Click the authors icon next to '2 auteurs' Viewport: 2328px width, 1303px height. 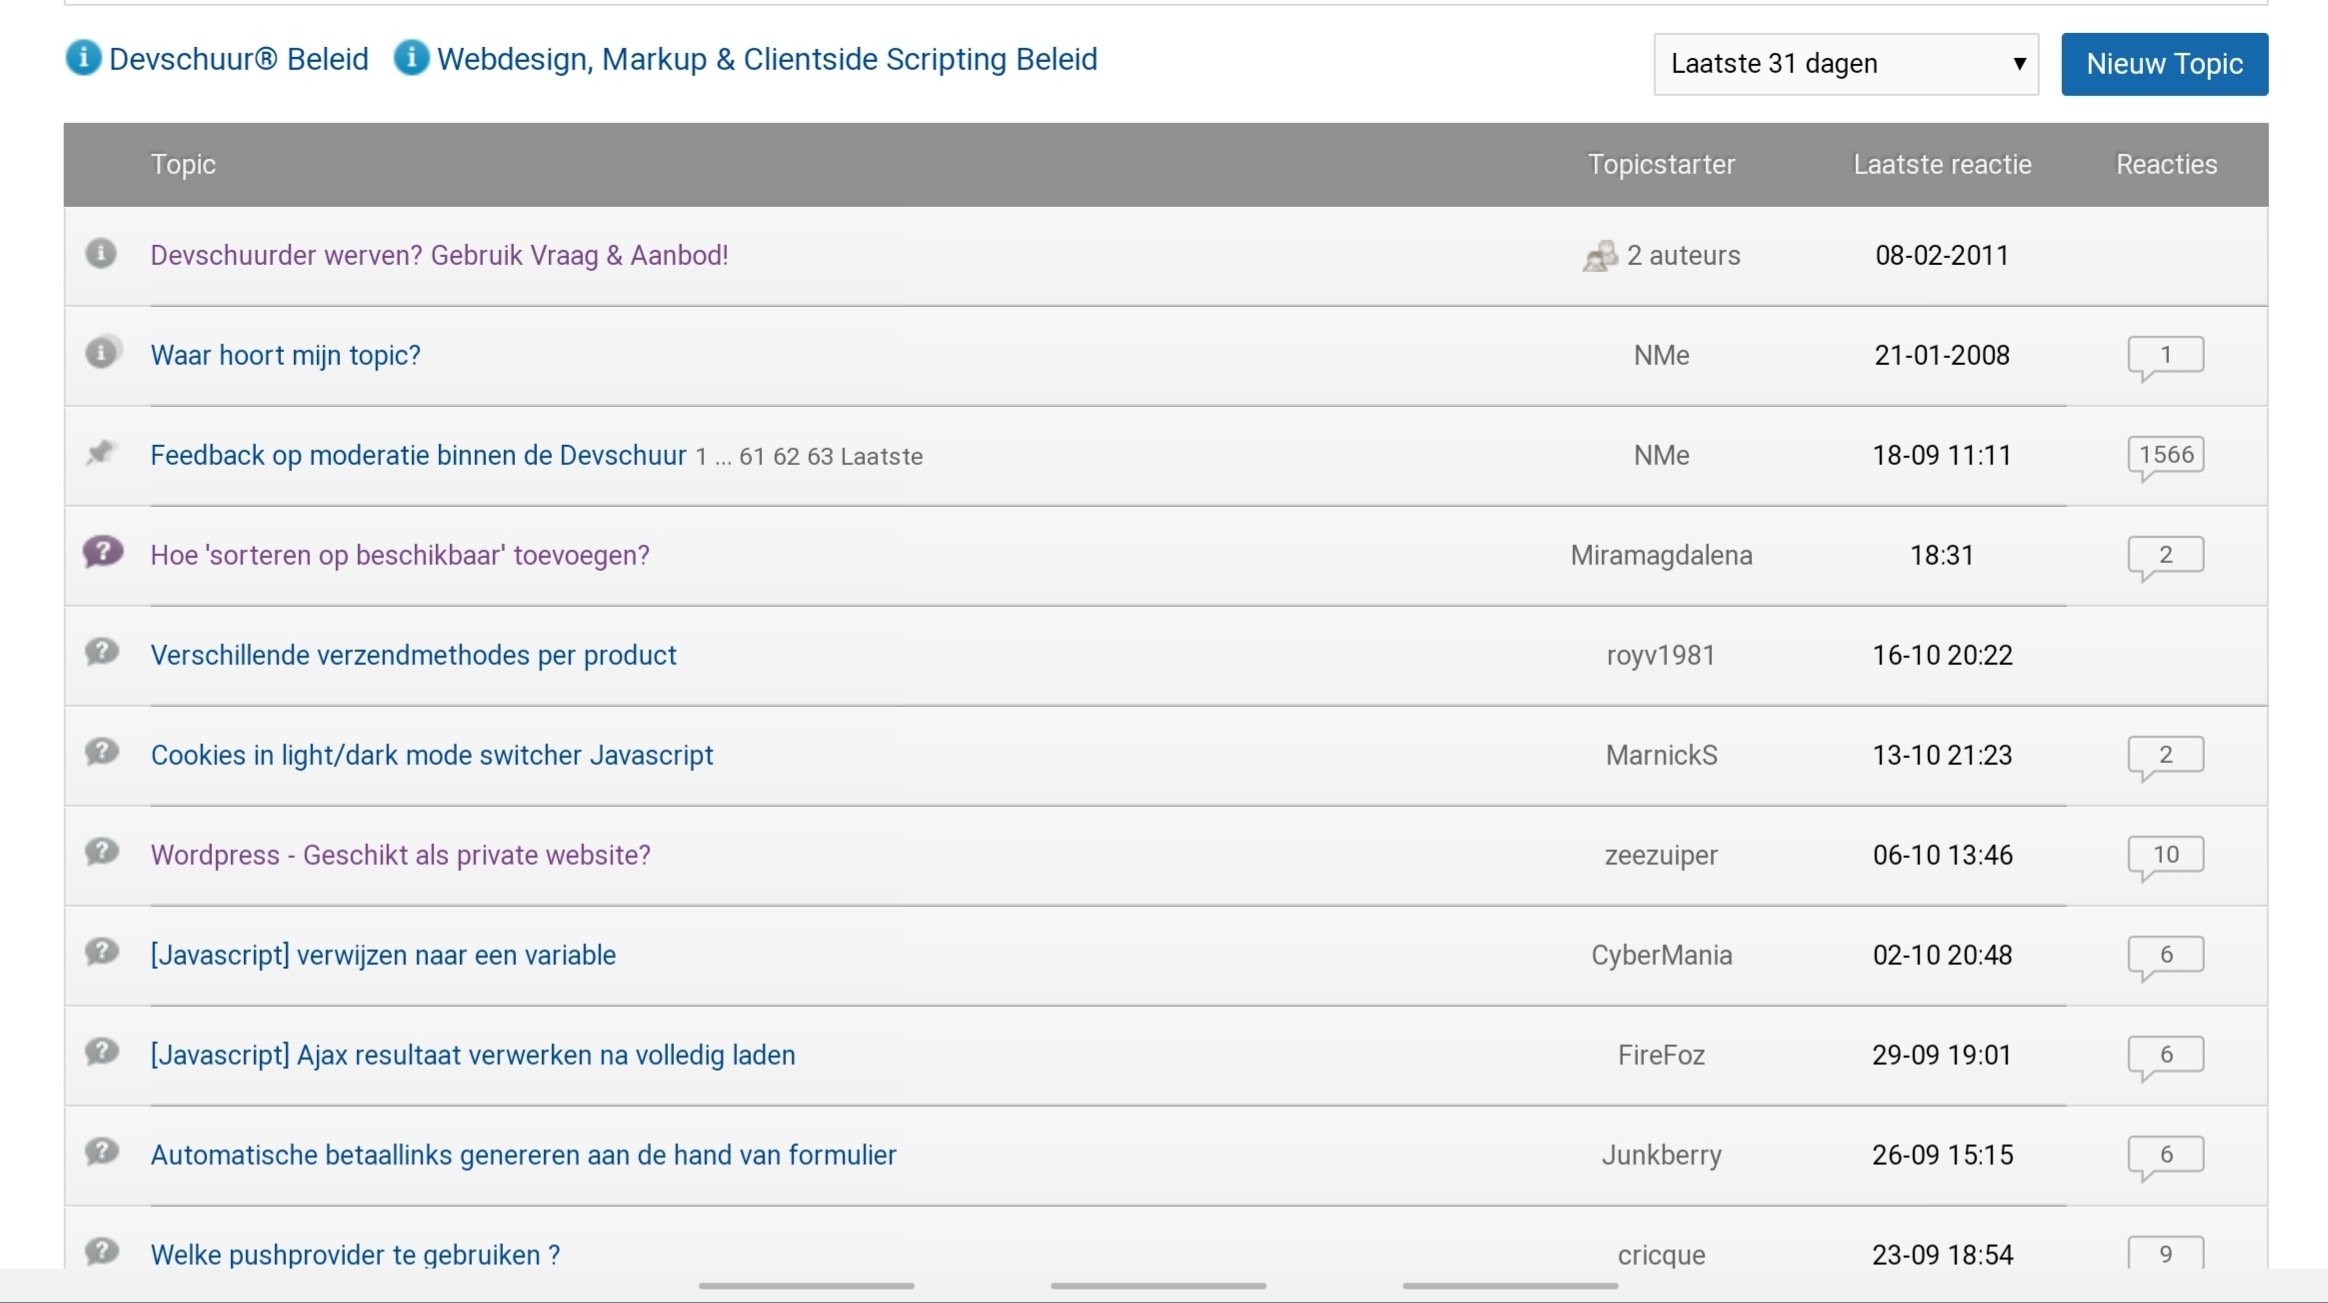pyautogui.click(x=1600, y=256)
